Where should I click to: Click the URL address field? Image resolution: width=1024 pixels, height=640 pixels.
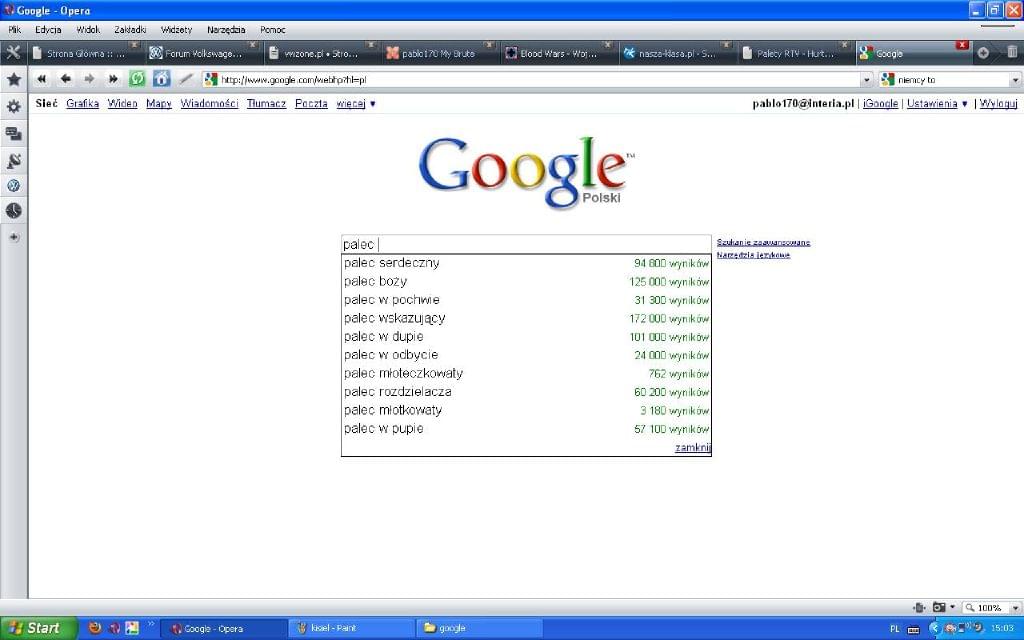(539, 80)
